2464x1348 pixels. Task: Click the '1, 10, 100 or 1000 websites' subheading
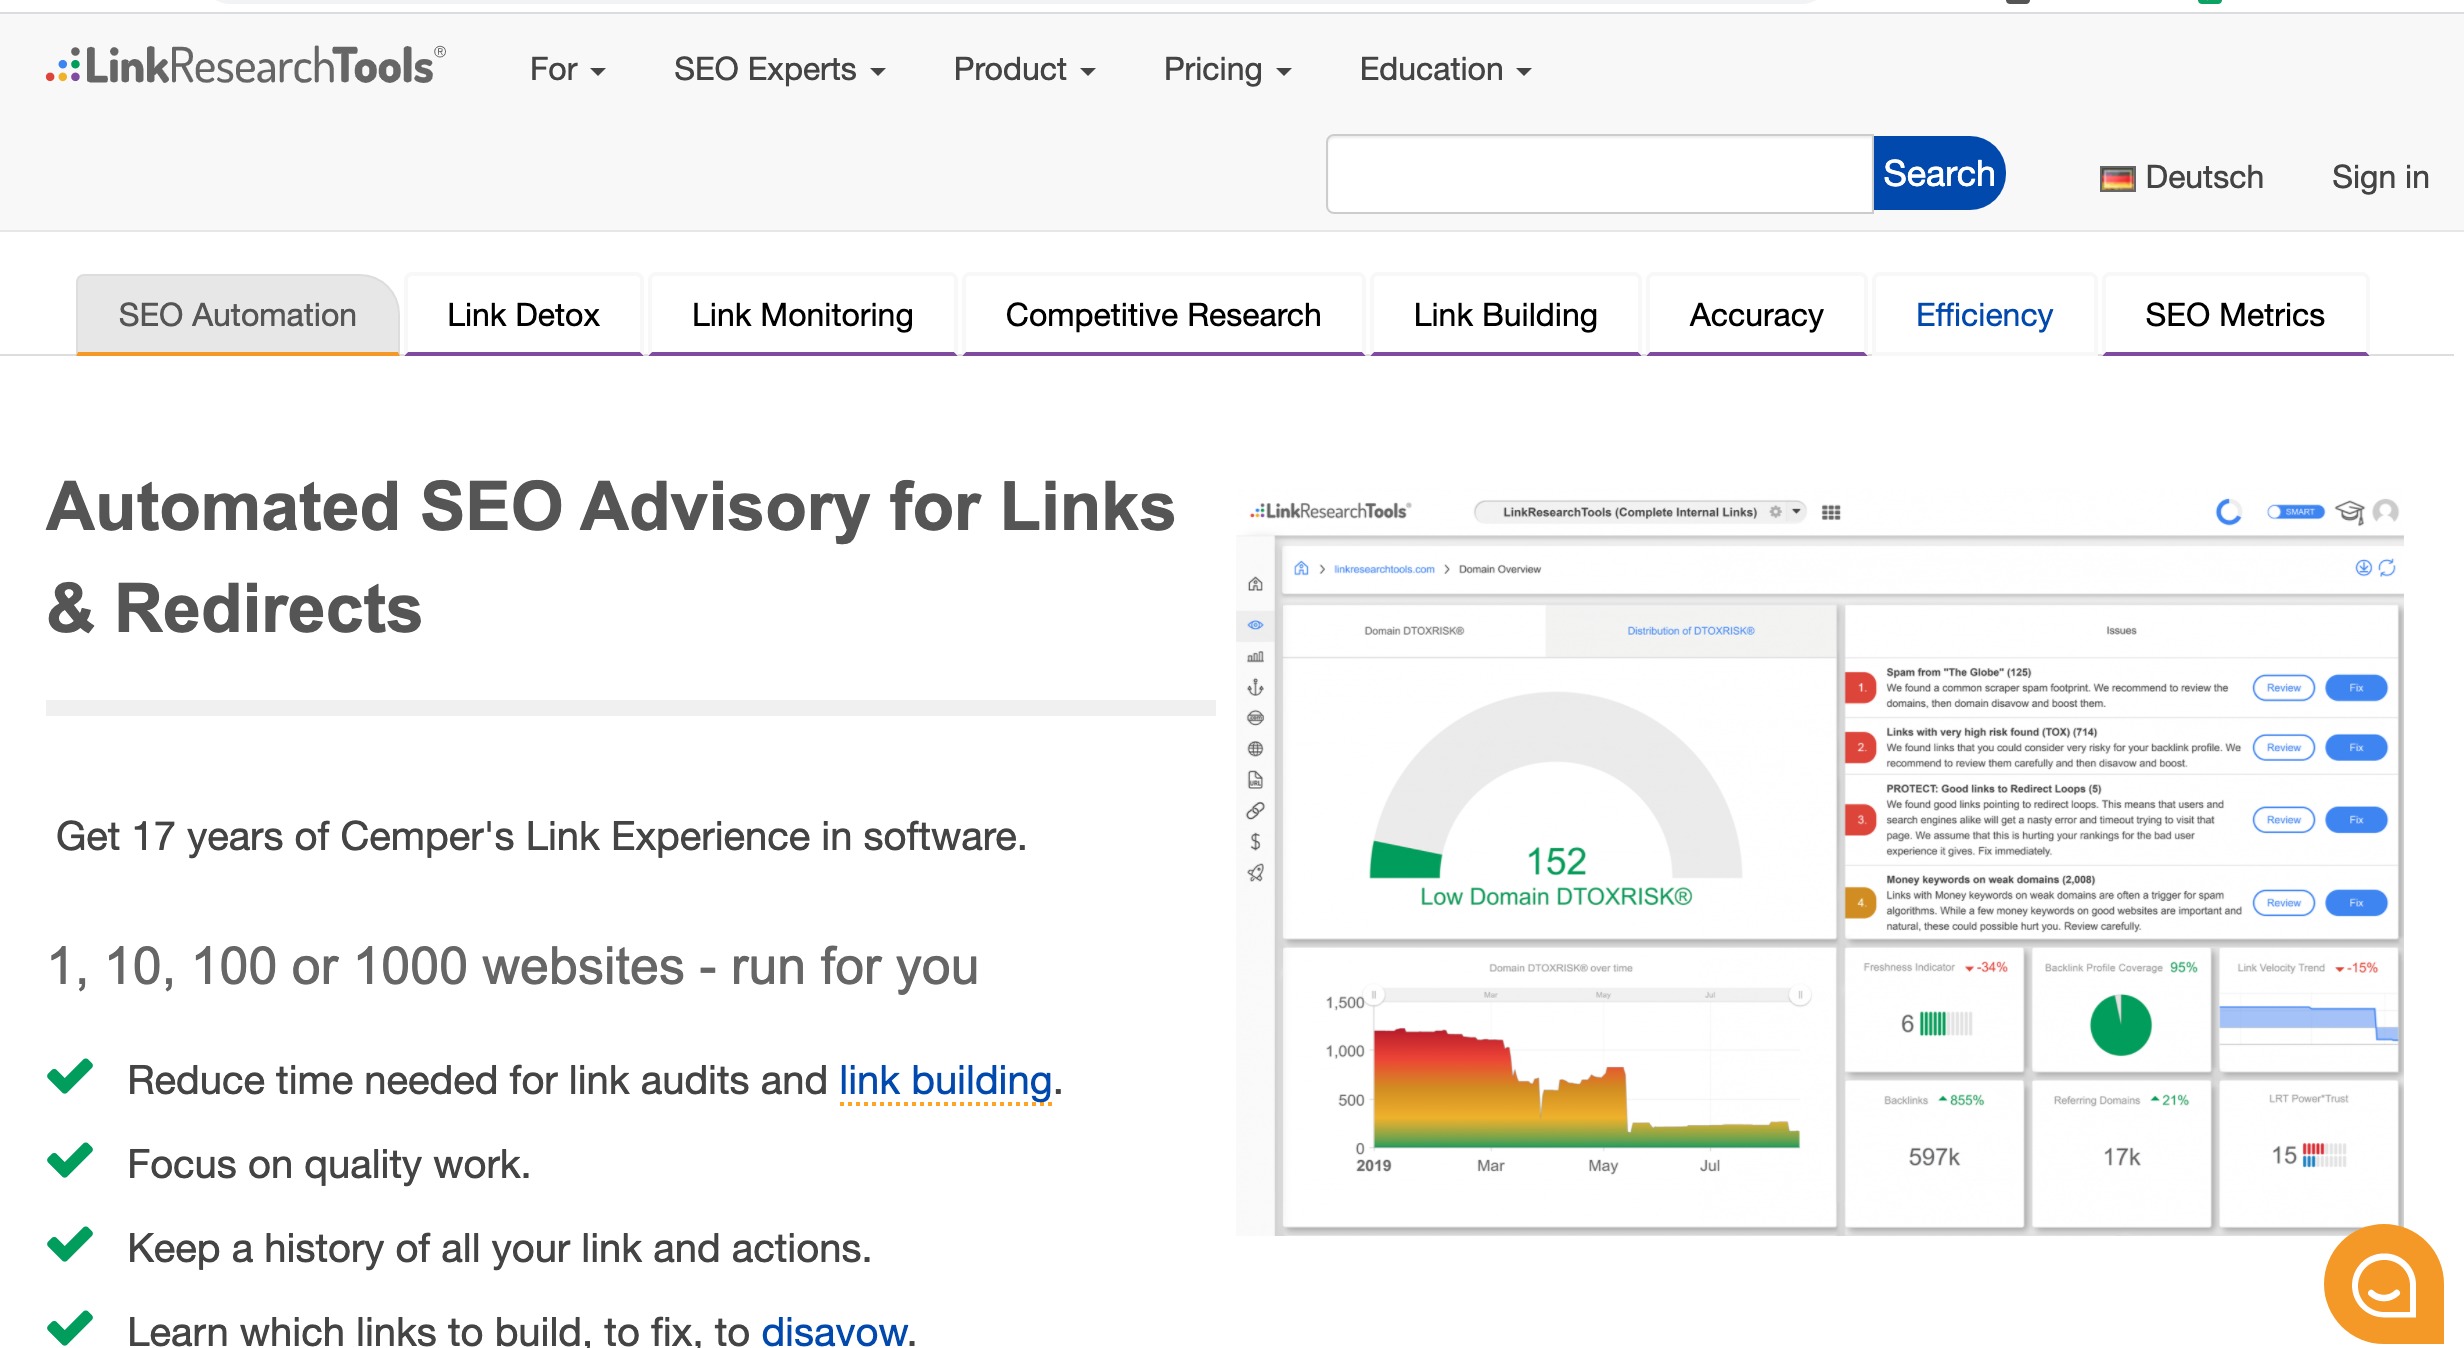click(x=513, y=966)
